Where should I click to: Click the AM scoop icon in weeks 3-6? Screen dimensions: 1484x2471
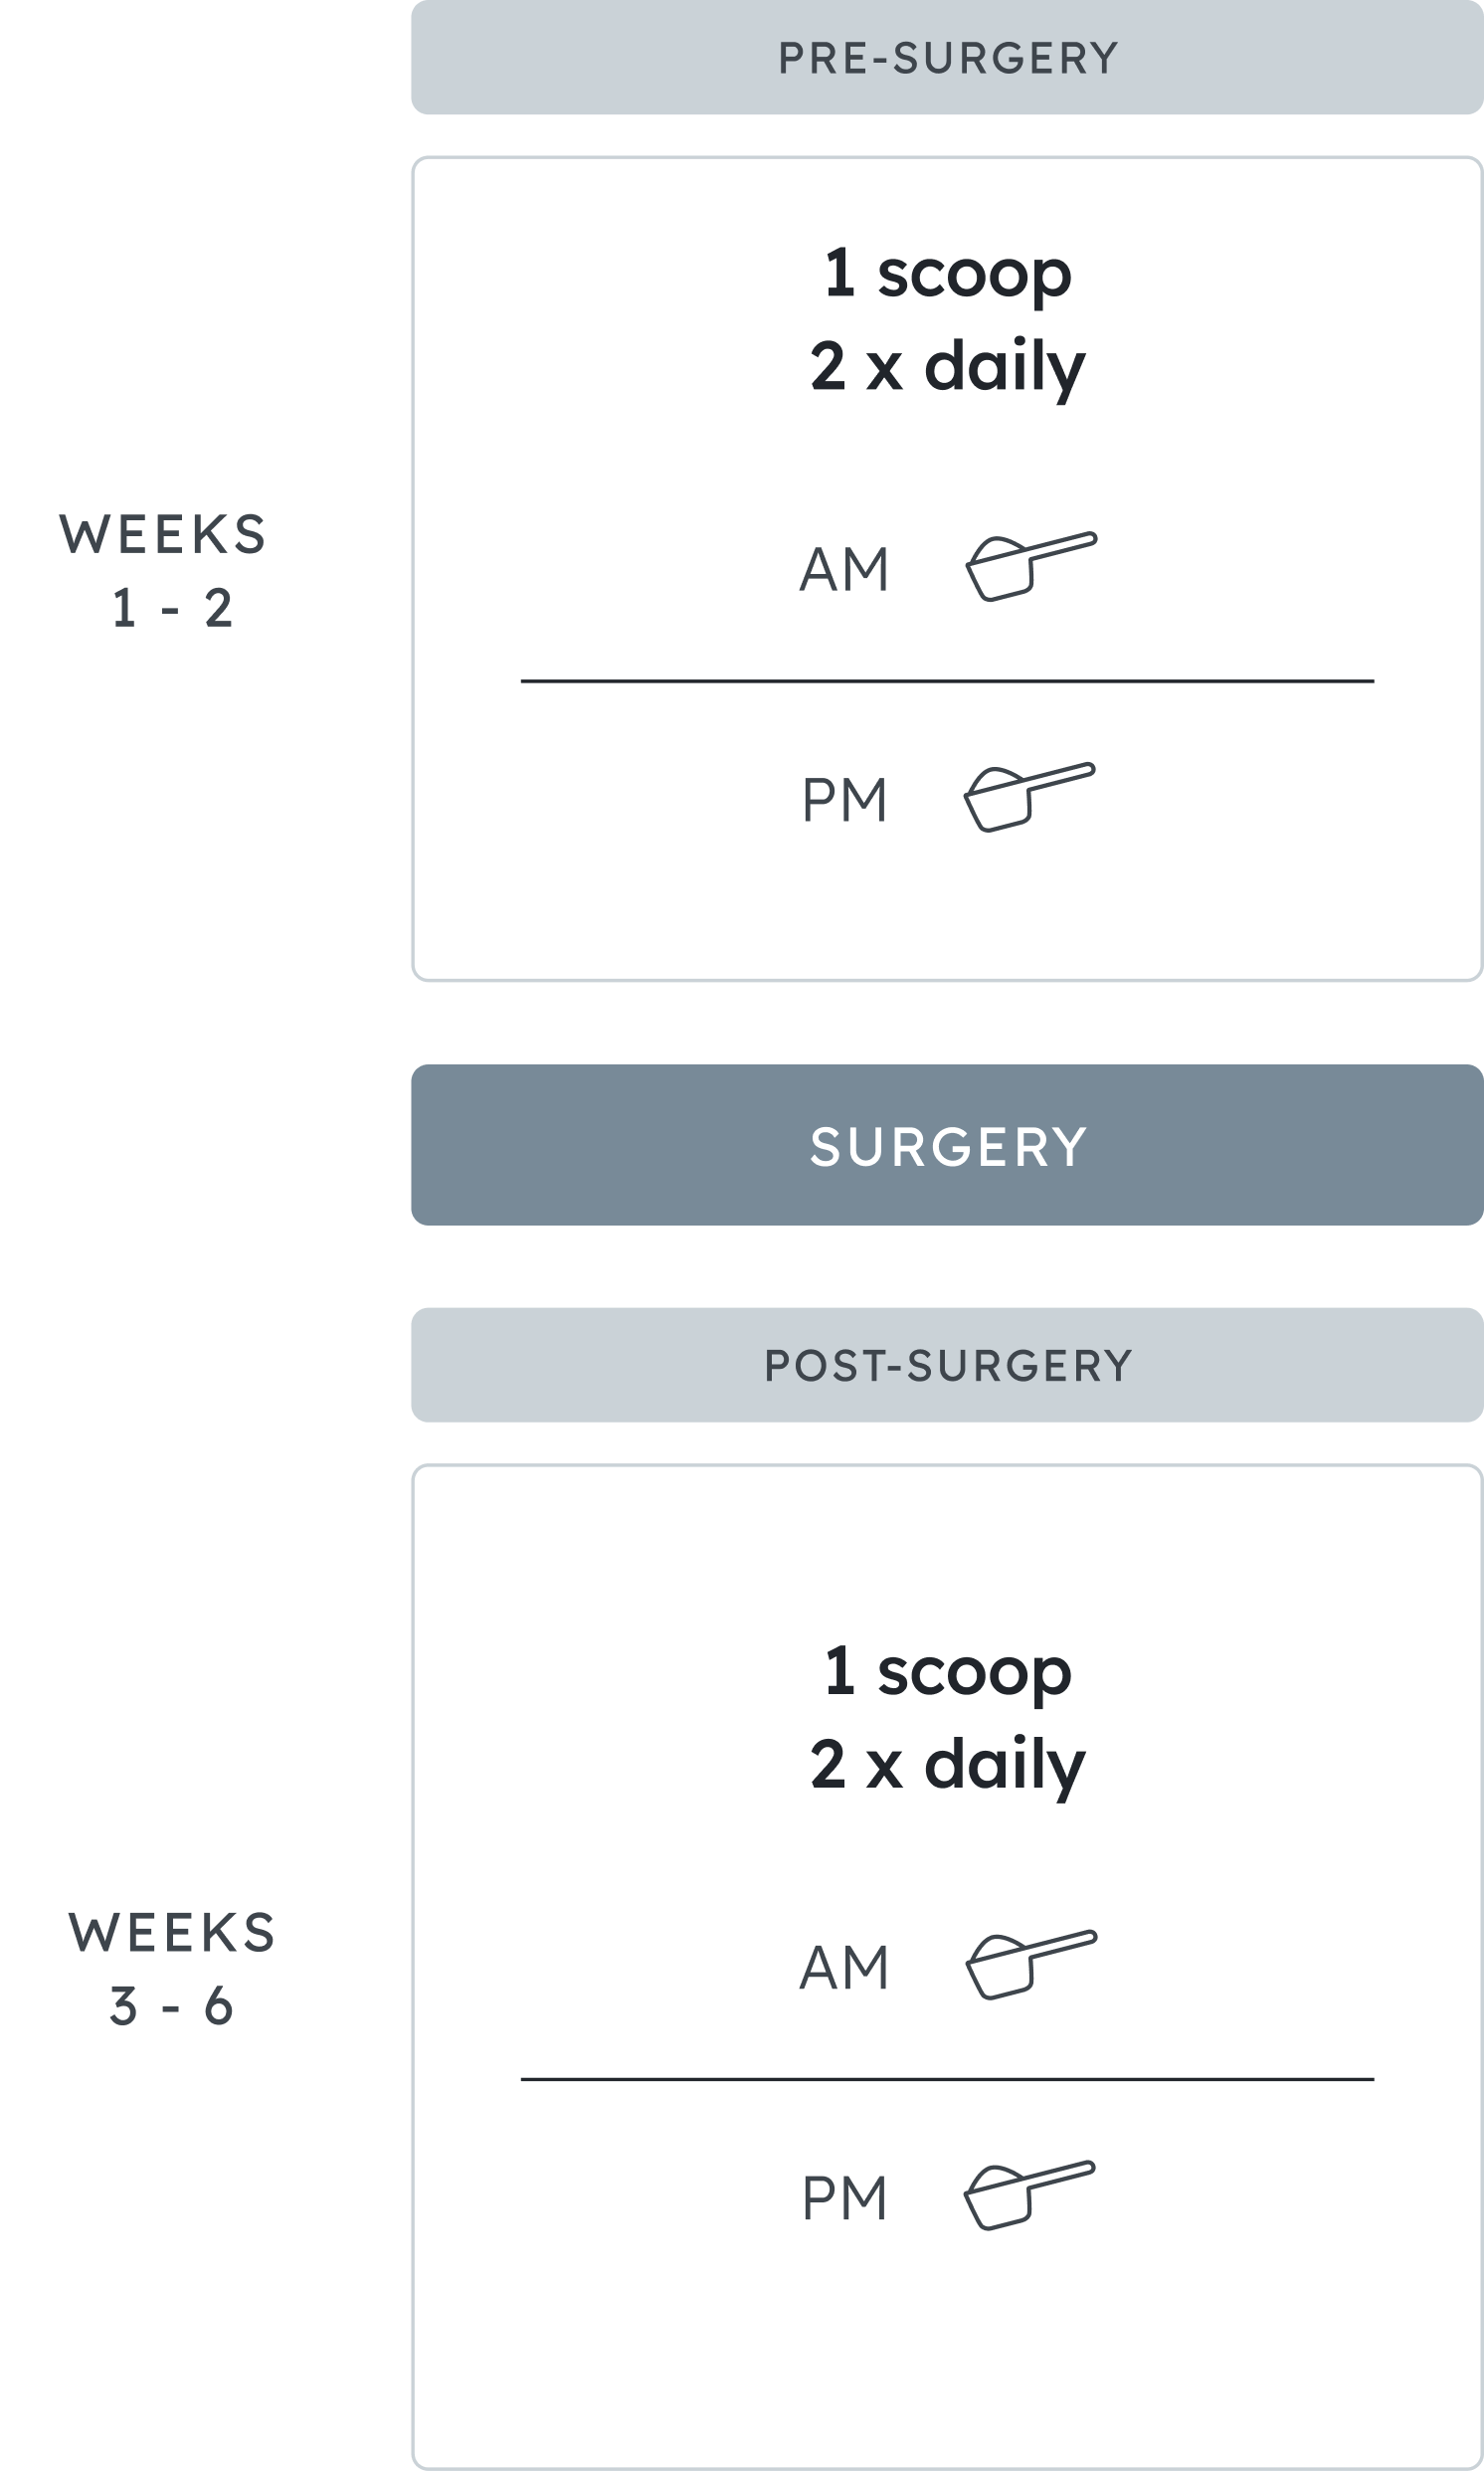(x=1031, y=1965)
